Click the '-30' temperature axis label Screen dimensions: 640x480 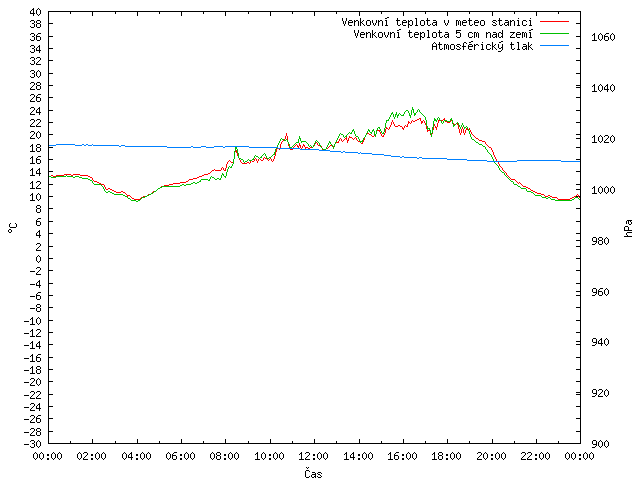pos(33,444)
